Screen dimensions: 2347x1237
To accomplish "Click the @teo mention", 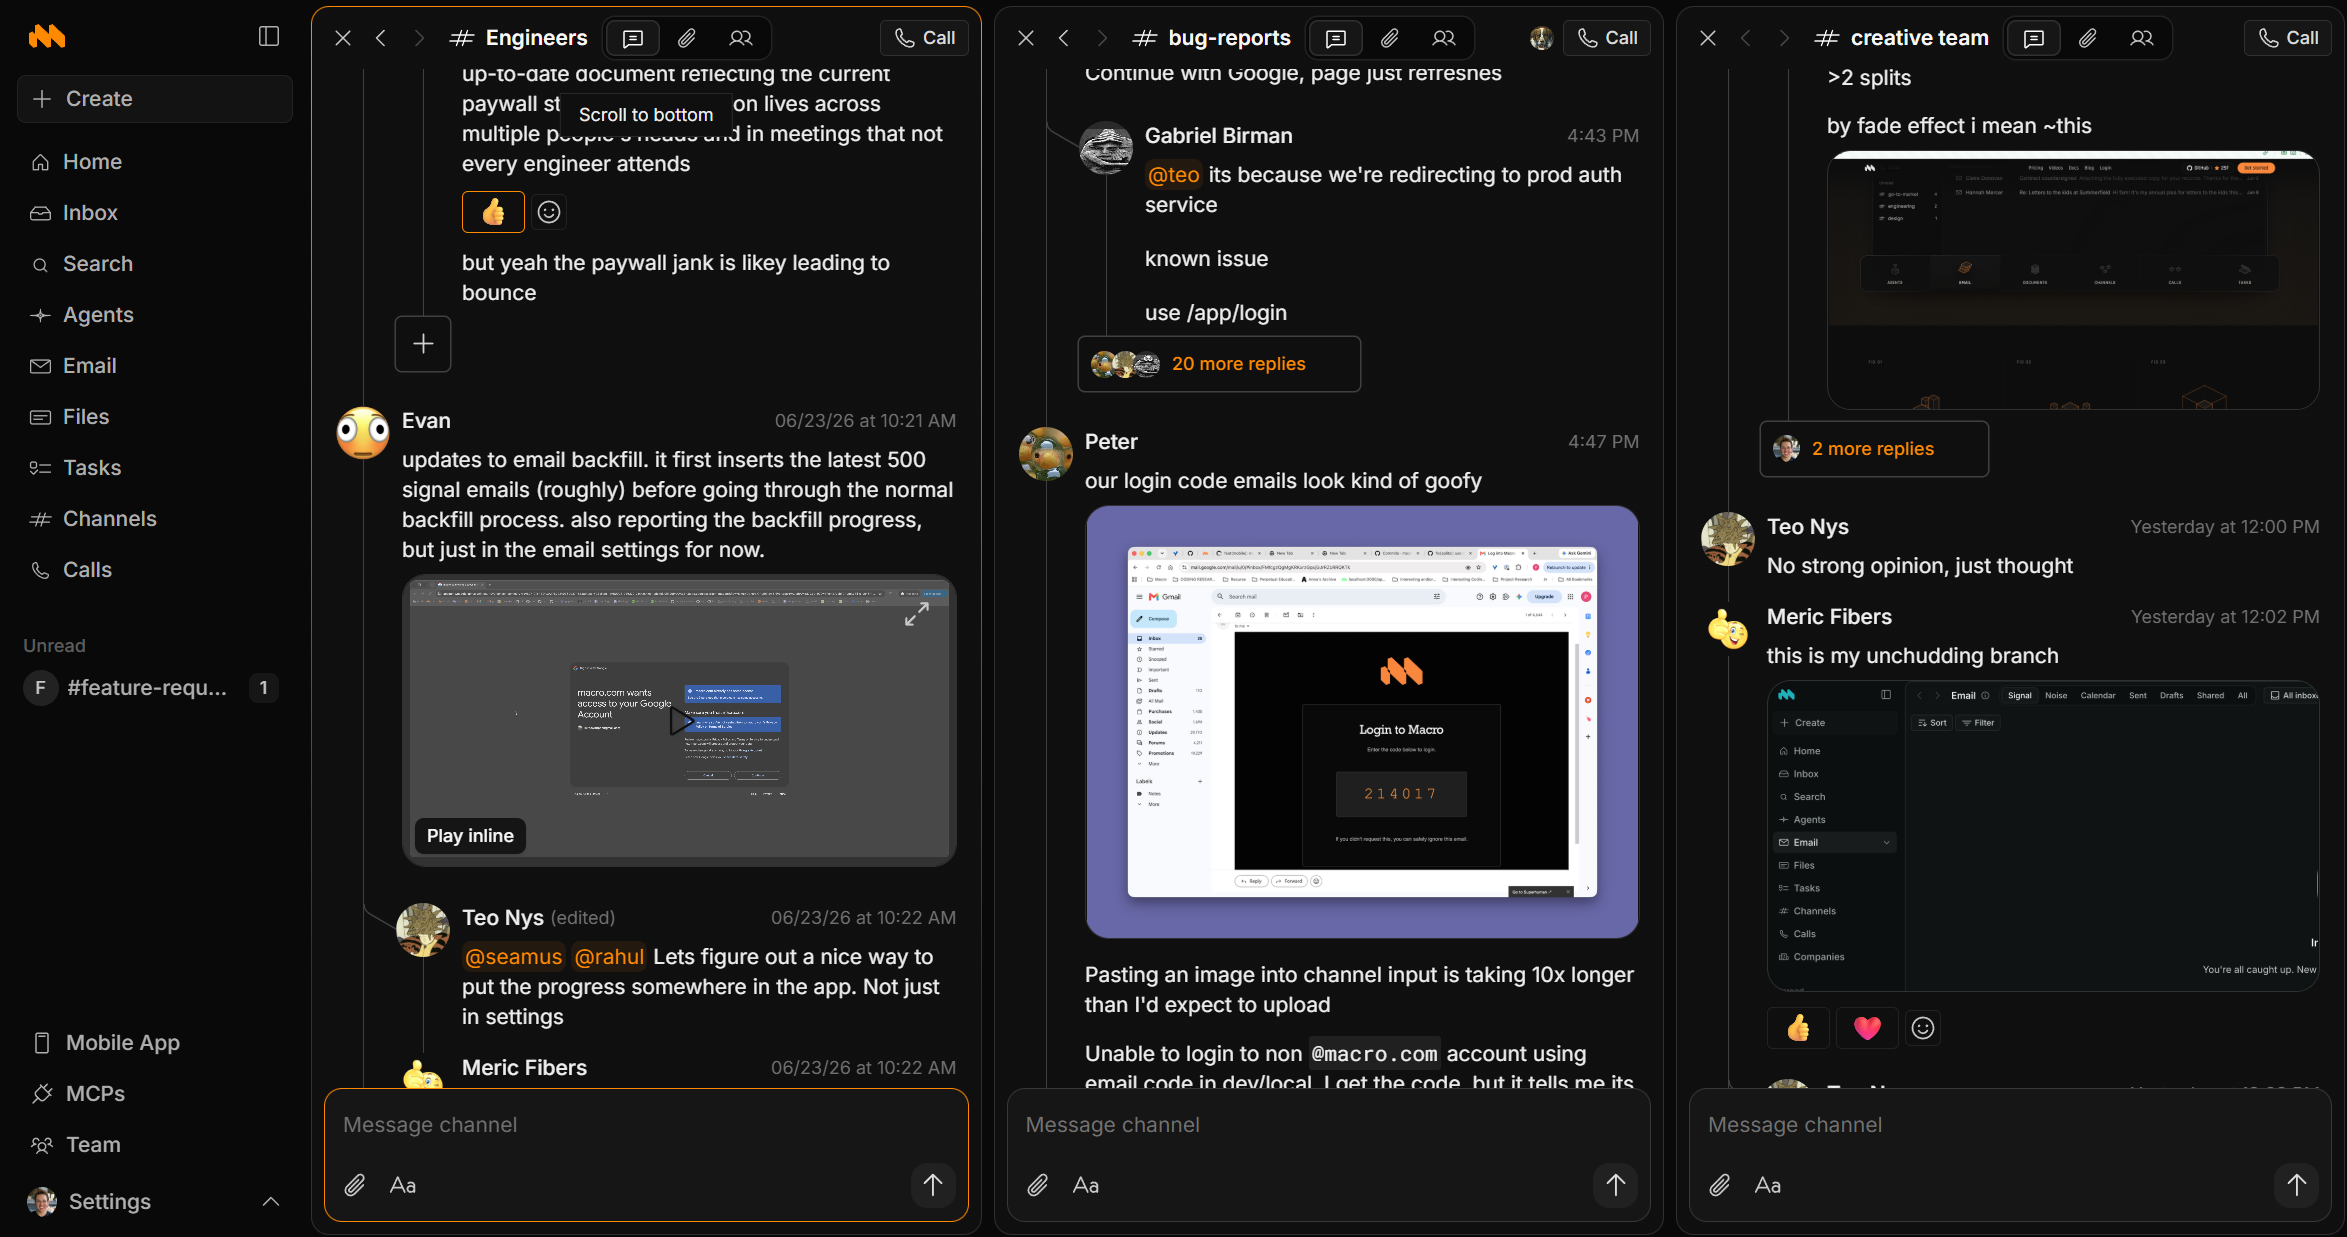I will tap(1174, 175).
